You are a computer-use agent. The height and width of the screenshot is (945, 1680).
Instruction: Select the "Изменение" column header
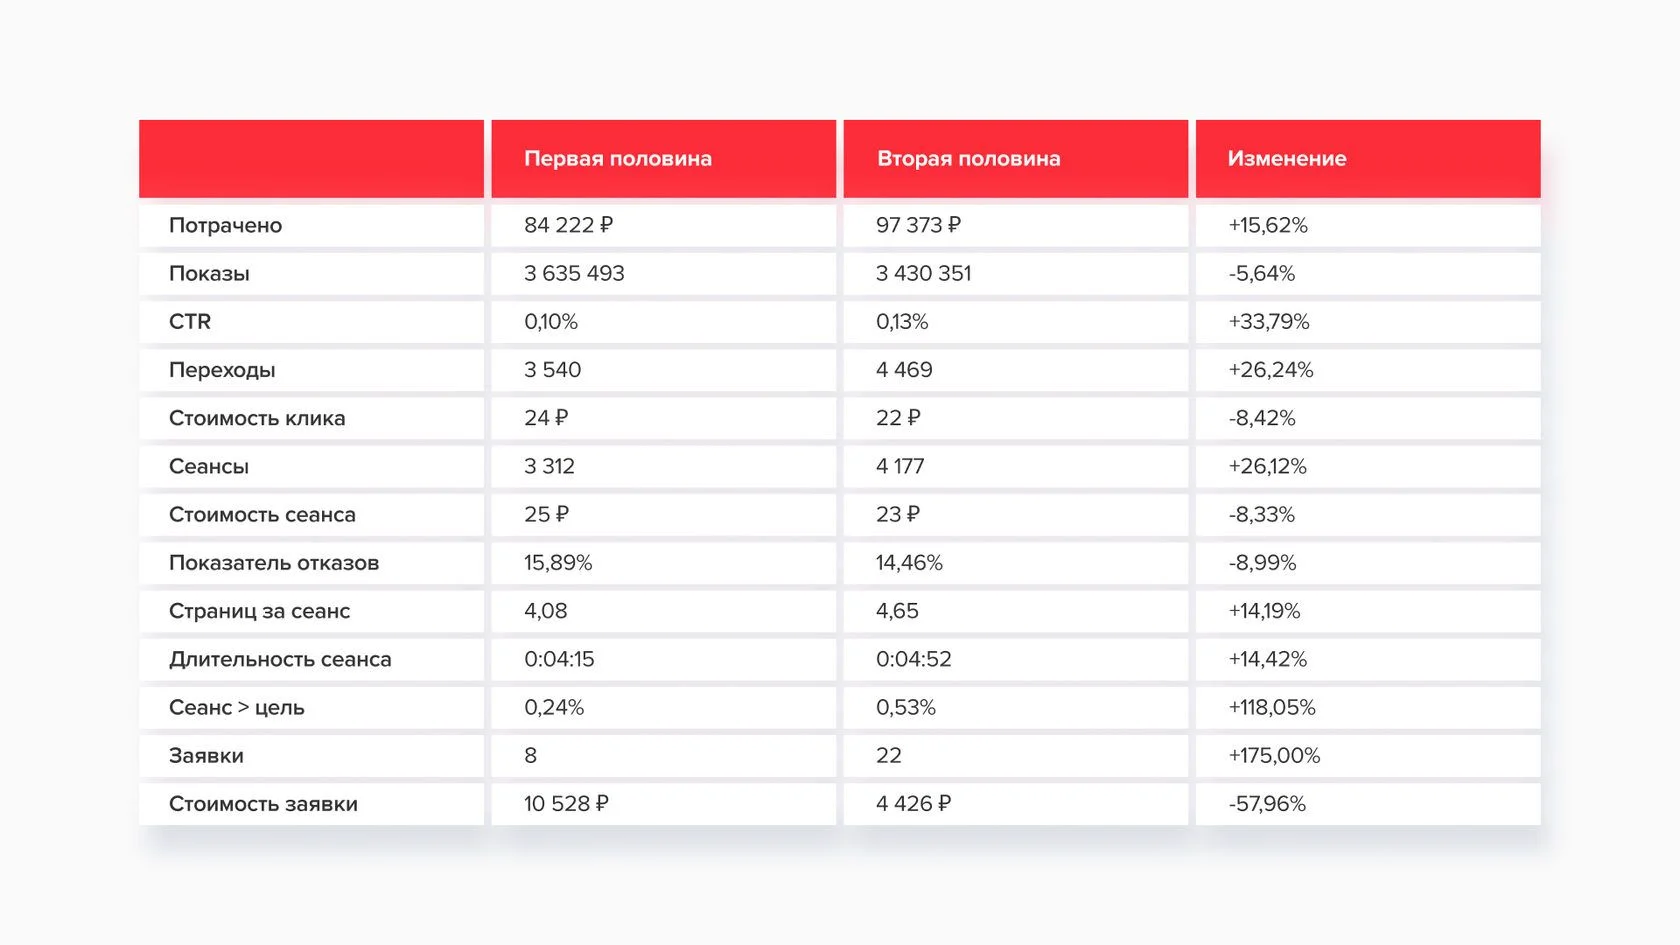(1287, 159)
